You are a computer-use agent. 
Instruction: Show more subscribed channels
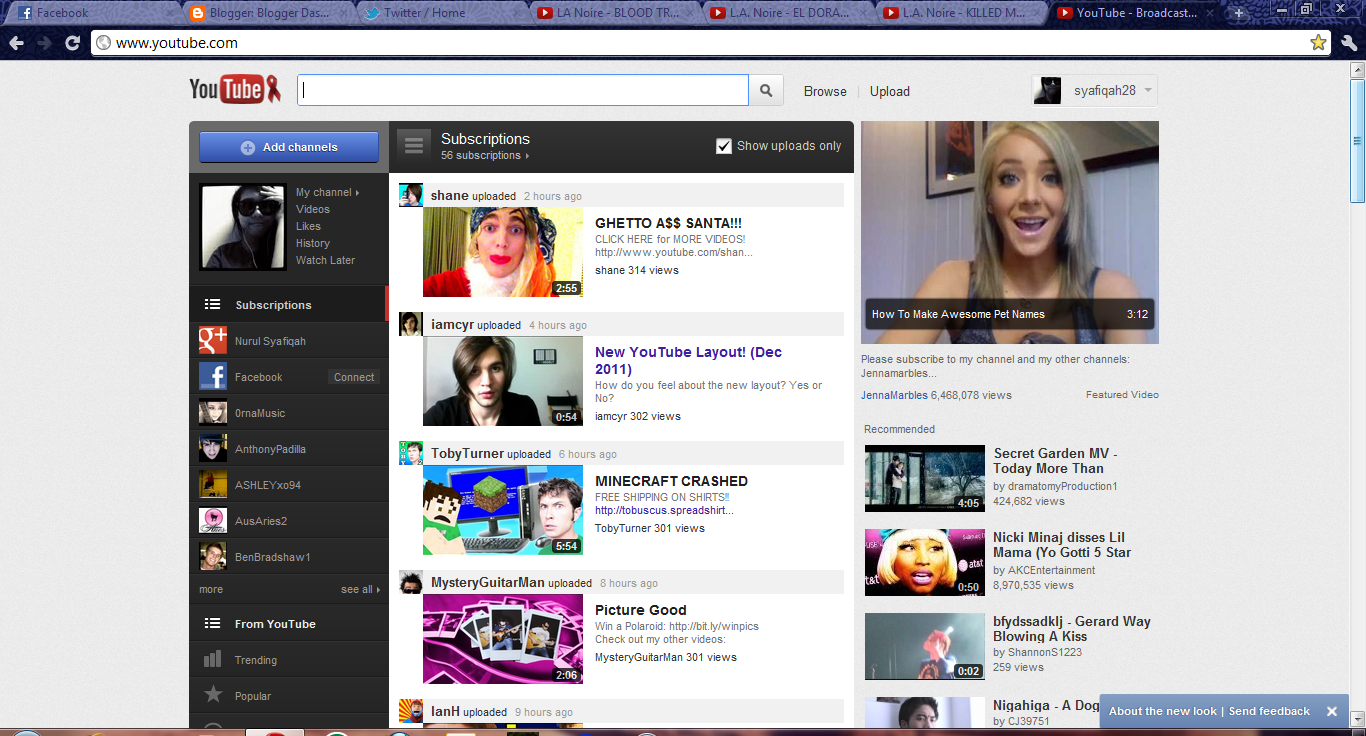(211, 589)
